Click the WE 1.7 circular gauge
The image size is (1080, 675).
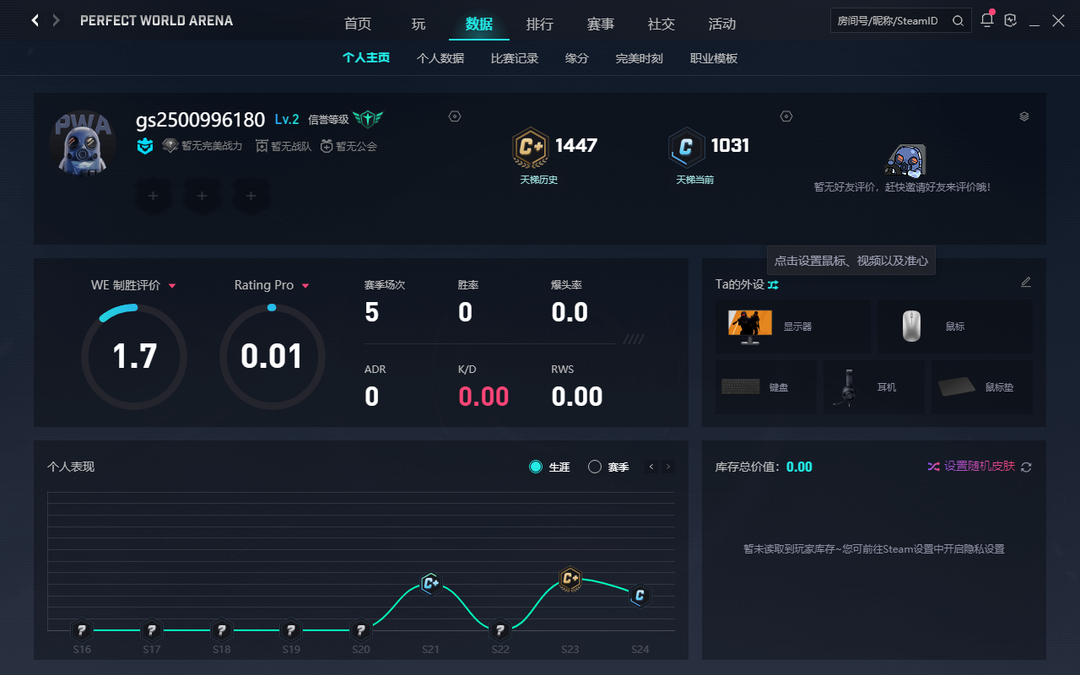pos(134,357)
